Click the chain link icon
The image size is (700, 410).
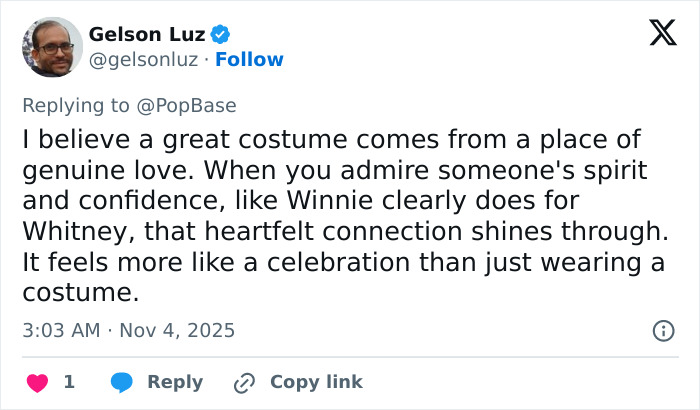pyautogui.click(x=244, y=382)
